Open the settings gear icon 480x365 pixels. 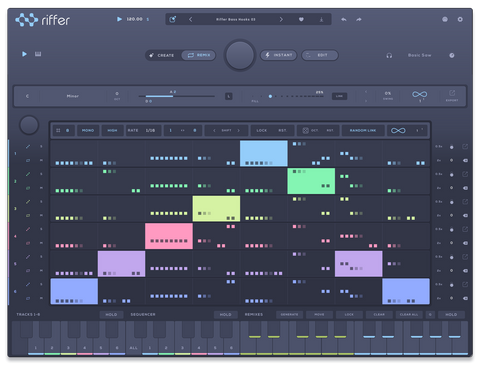click(x=460, y=19)
